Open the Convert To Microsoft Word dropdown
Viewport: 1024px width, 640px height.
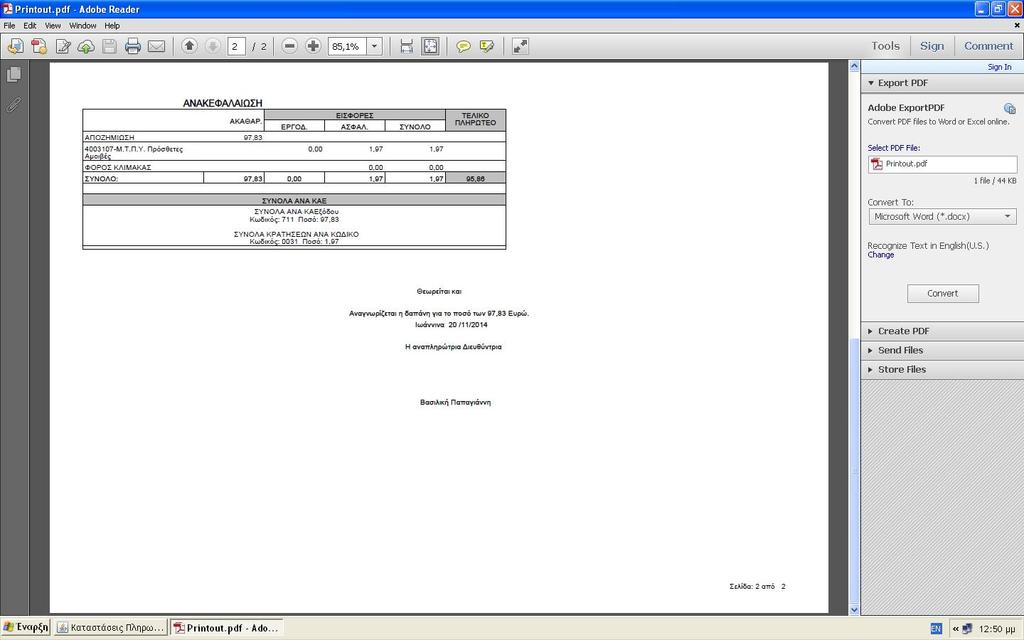click(942, 216)
